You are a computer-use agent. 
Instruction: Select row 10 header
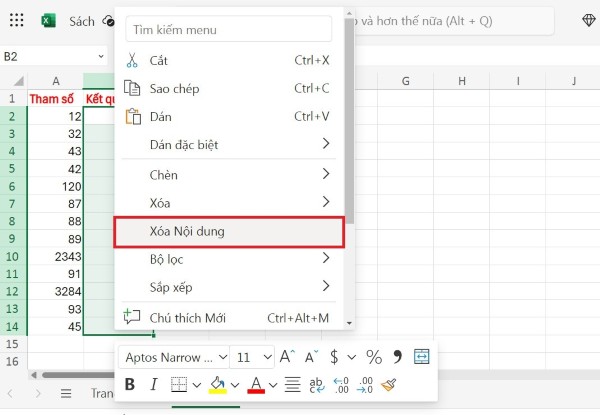(x=12, y=256)
